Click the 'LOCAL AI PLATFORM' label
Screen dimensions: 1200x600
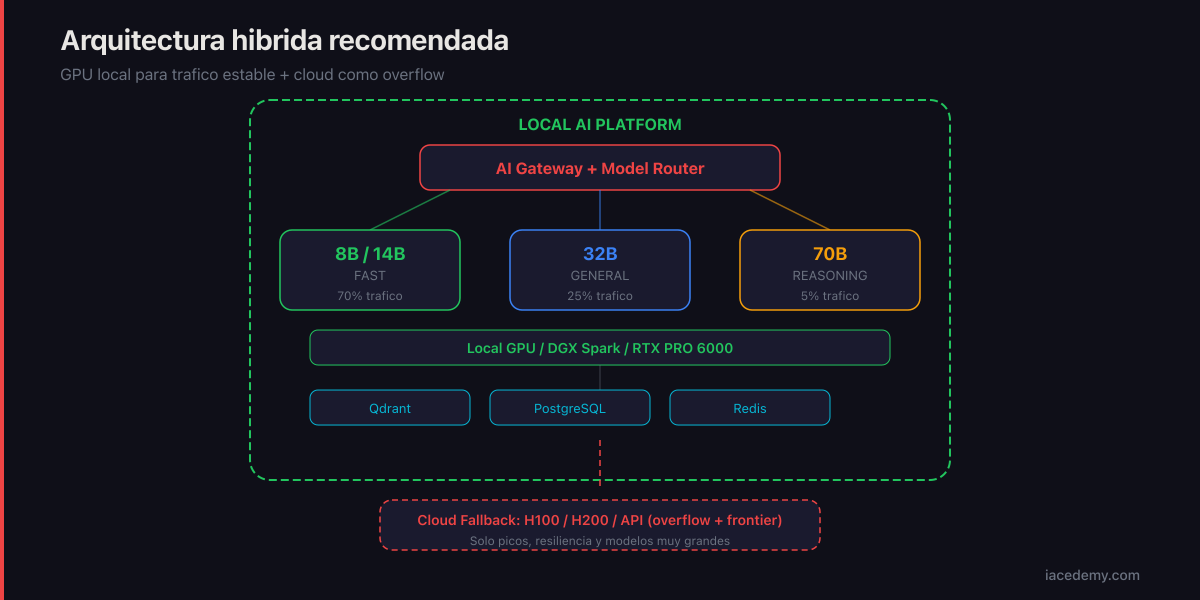click(x=600, y=125)
